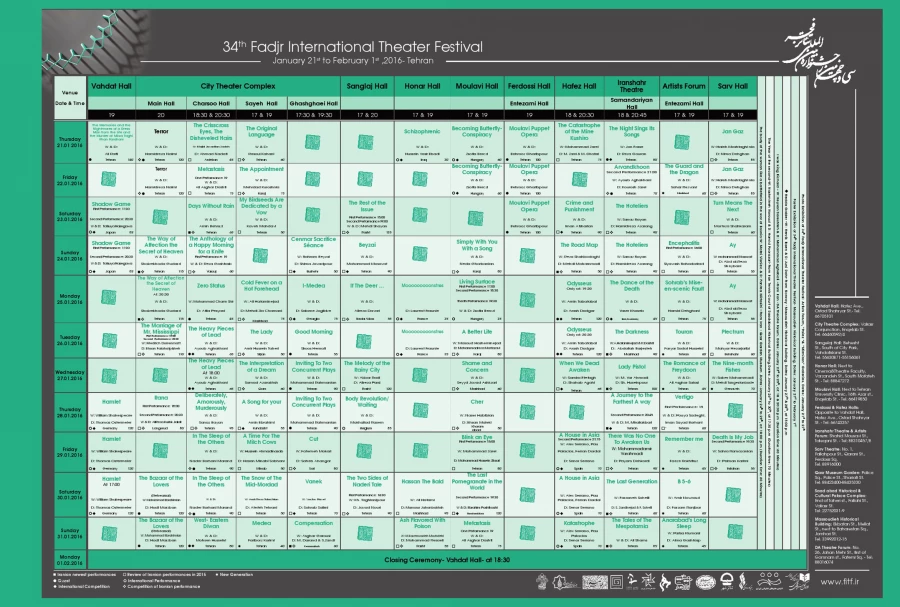The width and height of the screenshot is (900, 607).
Task: Click 'A Time For The Milch Cows' cell
Action: coord(261,452)
